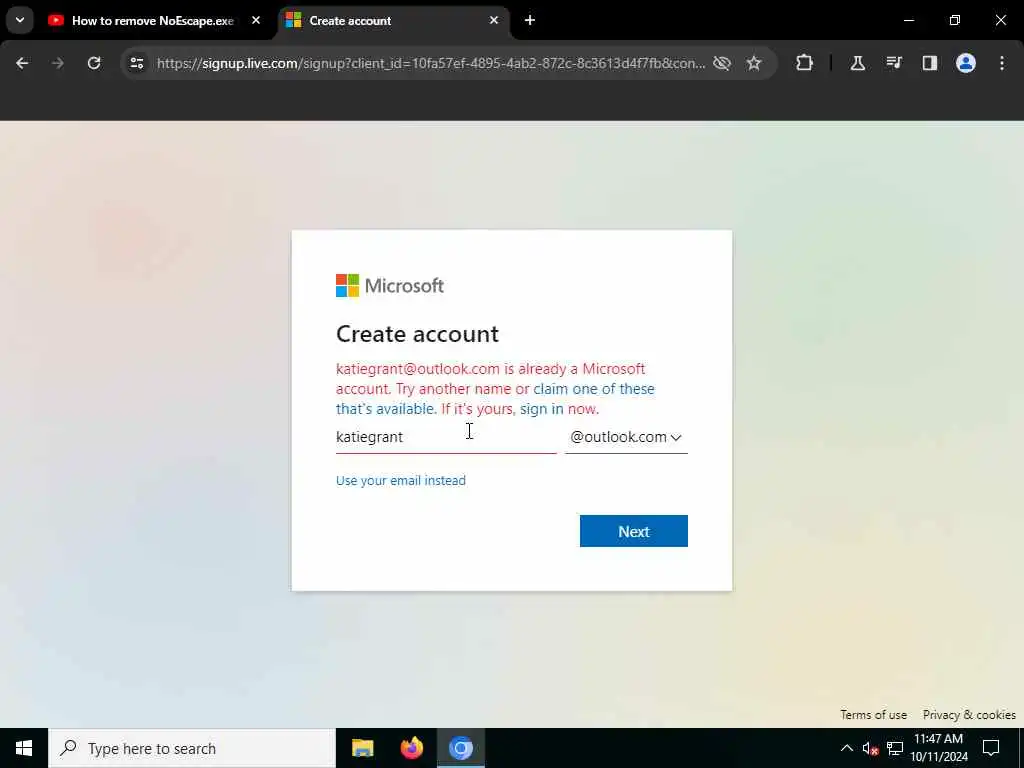This screenshot has height=768, width=1024.
Task: Click the crossed-eye tracking protection icon
Action: pyautogui.click(x=722, y=63)
